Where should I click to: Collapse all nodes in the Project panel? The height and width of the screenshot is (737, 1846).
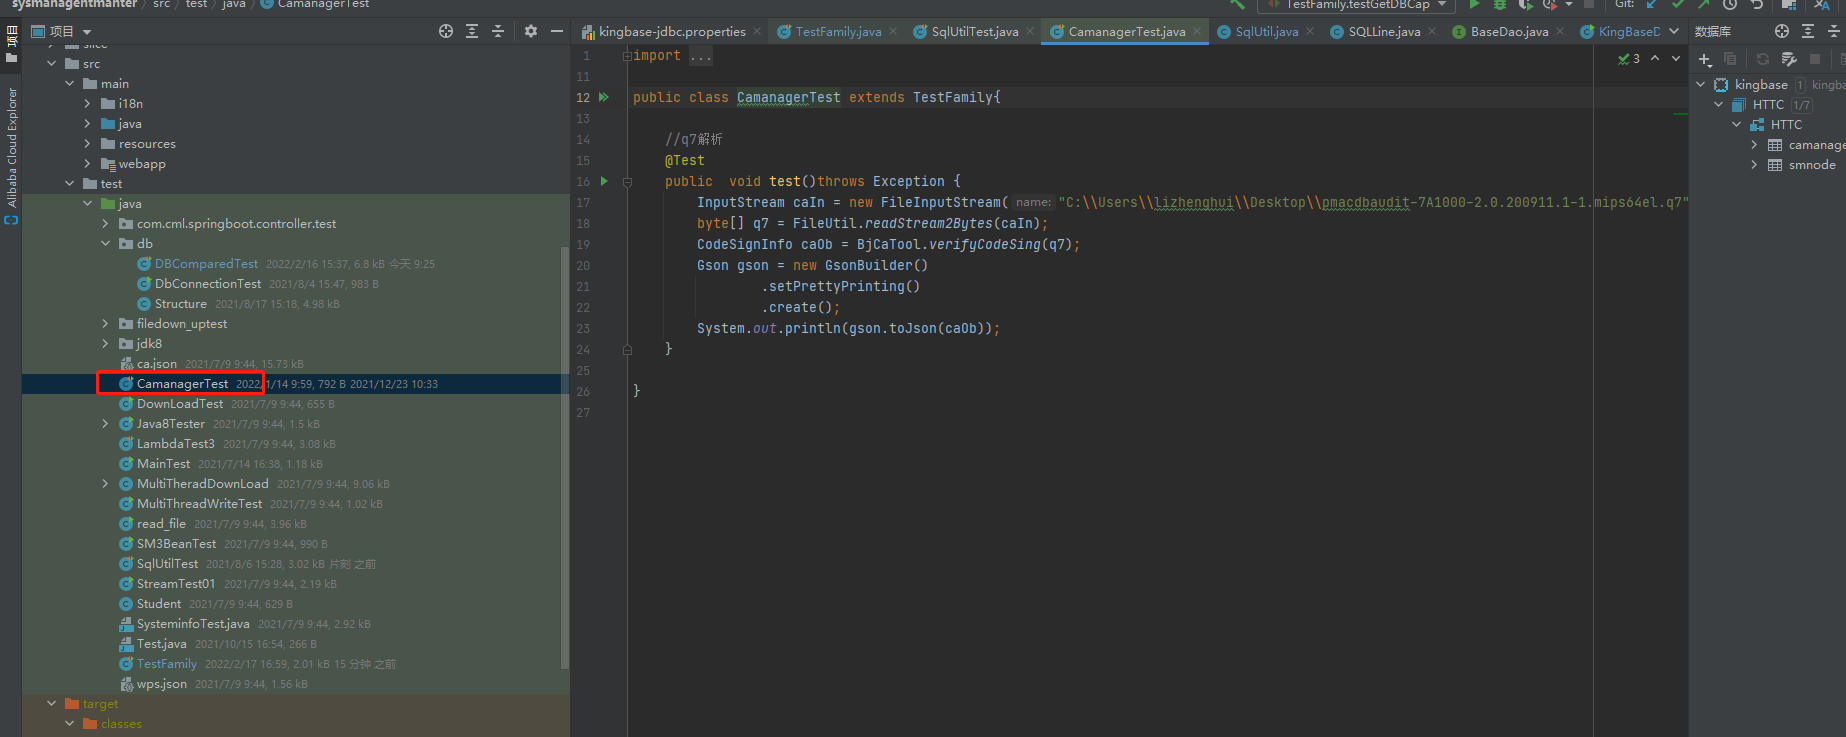(498, 31)
